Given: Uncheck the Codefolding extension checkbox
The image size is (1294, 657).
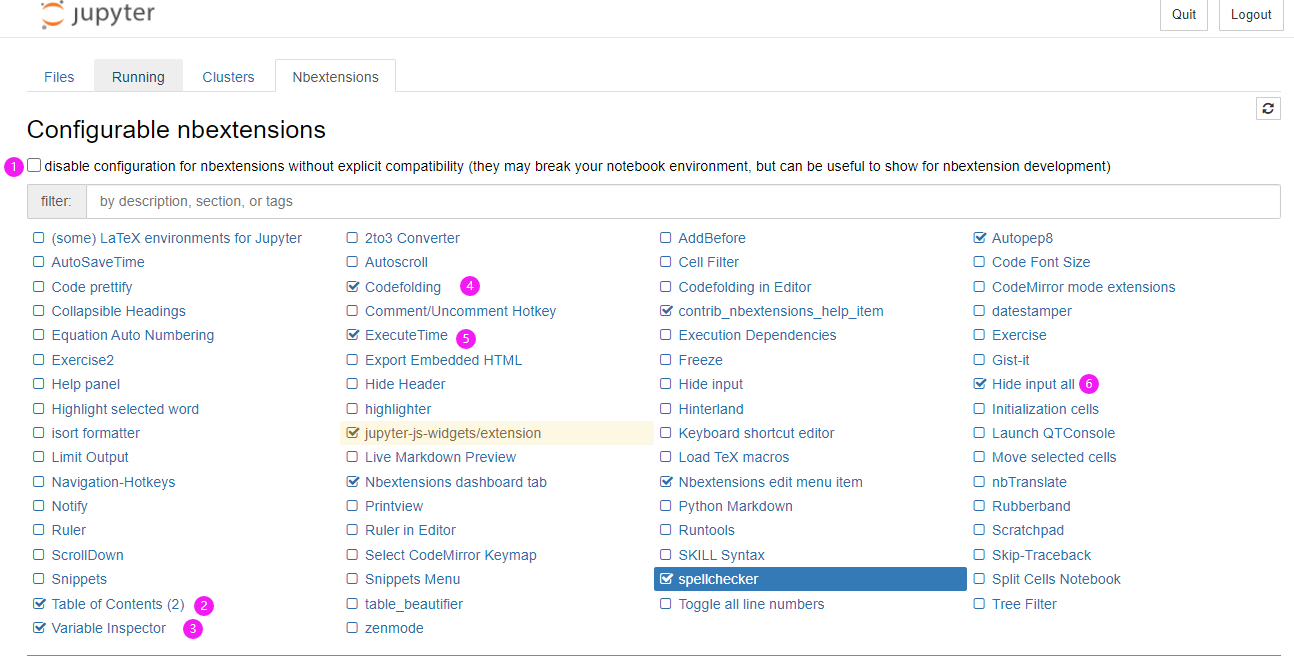Looking at the screenshot, I should 352,287.
